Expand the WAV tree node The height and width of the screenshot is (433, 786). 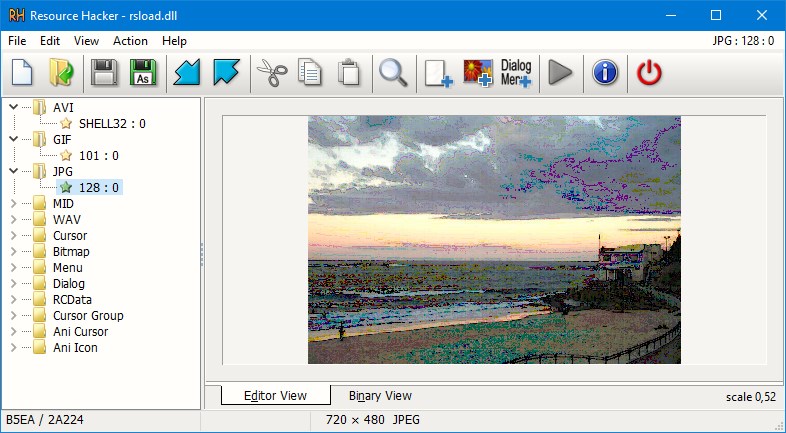14,220
